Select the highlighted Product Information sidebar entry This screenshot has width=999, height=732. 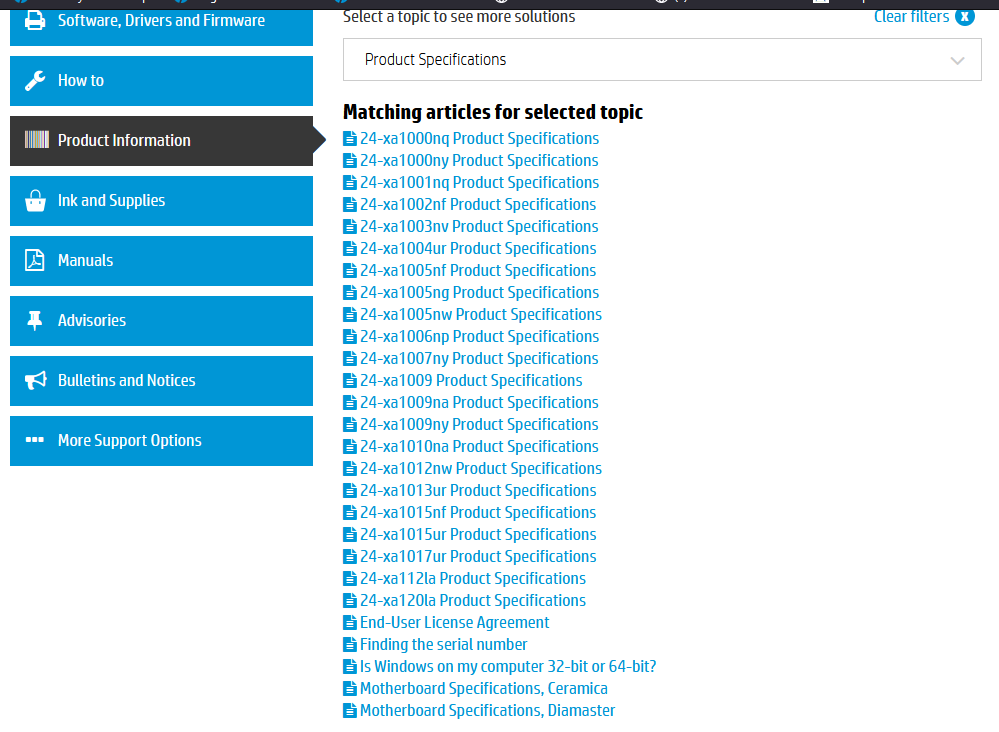point(160,141)
